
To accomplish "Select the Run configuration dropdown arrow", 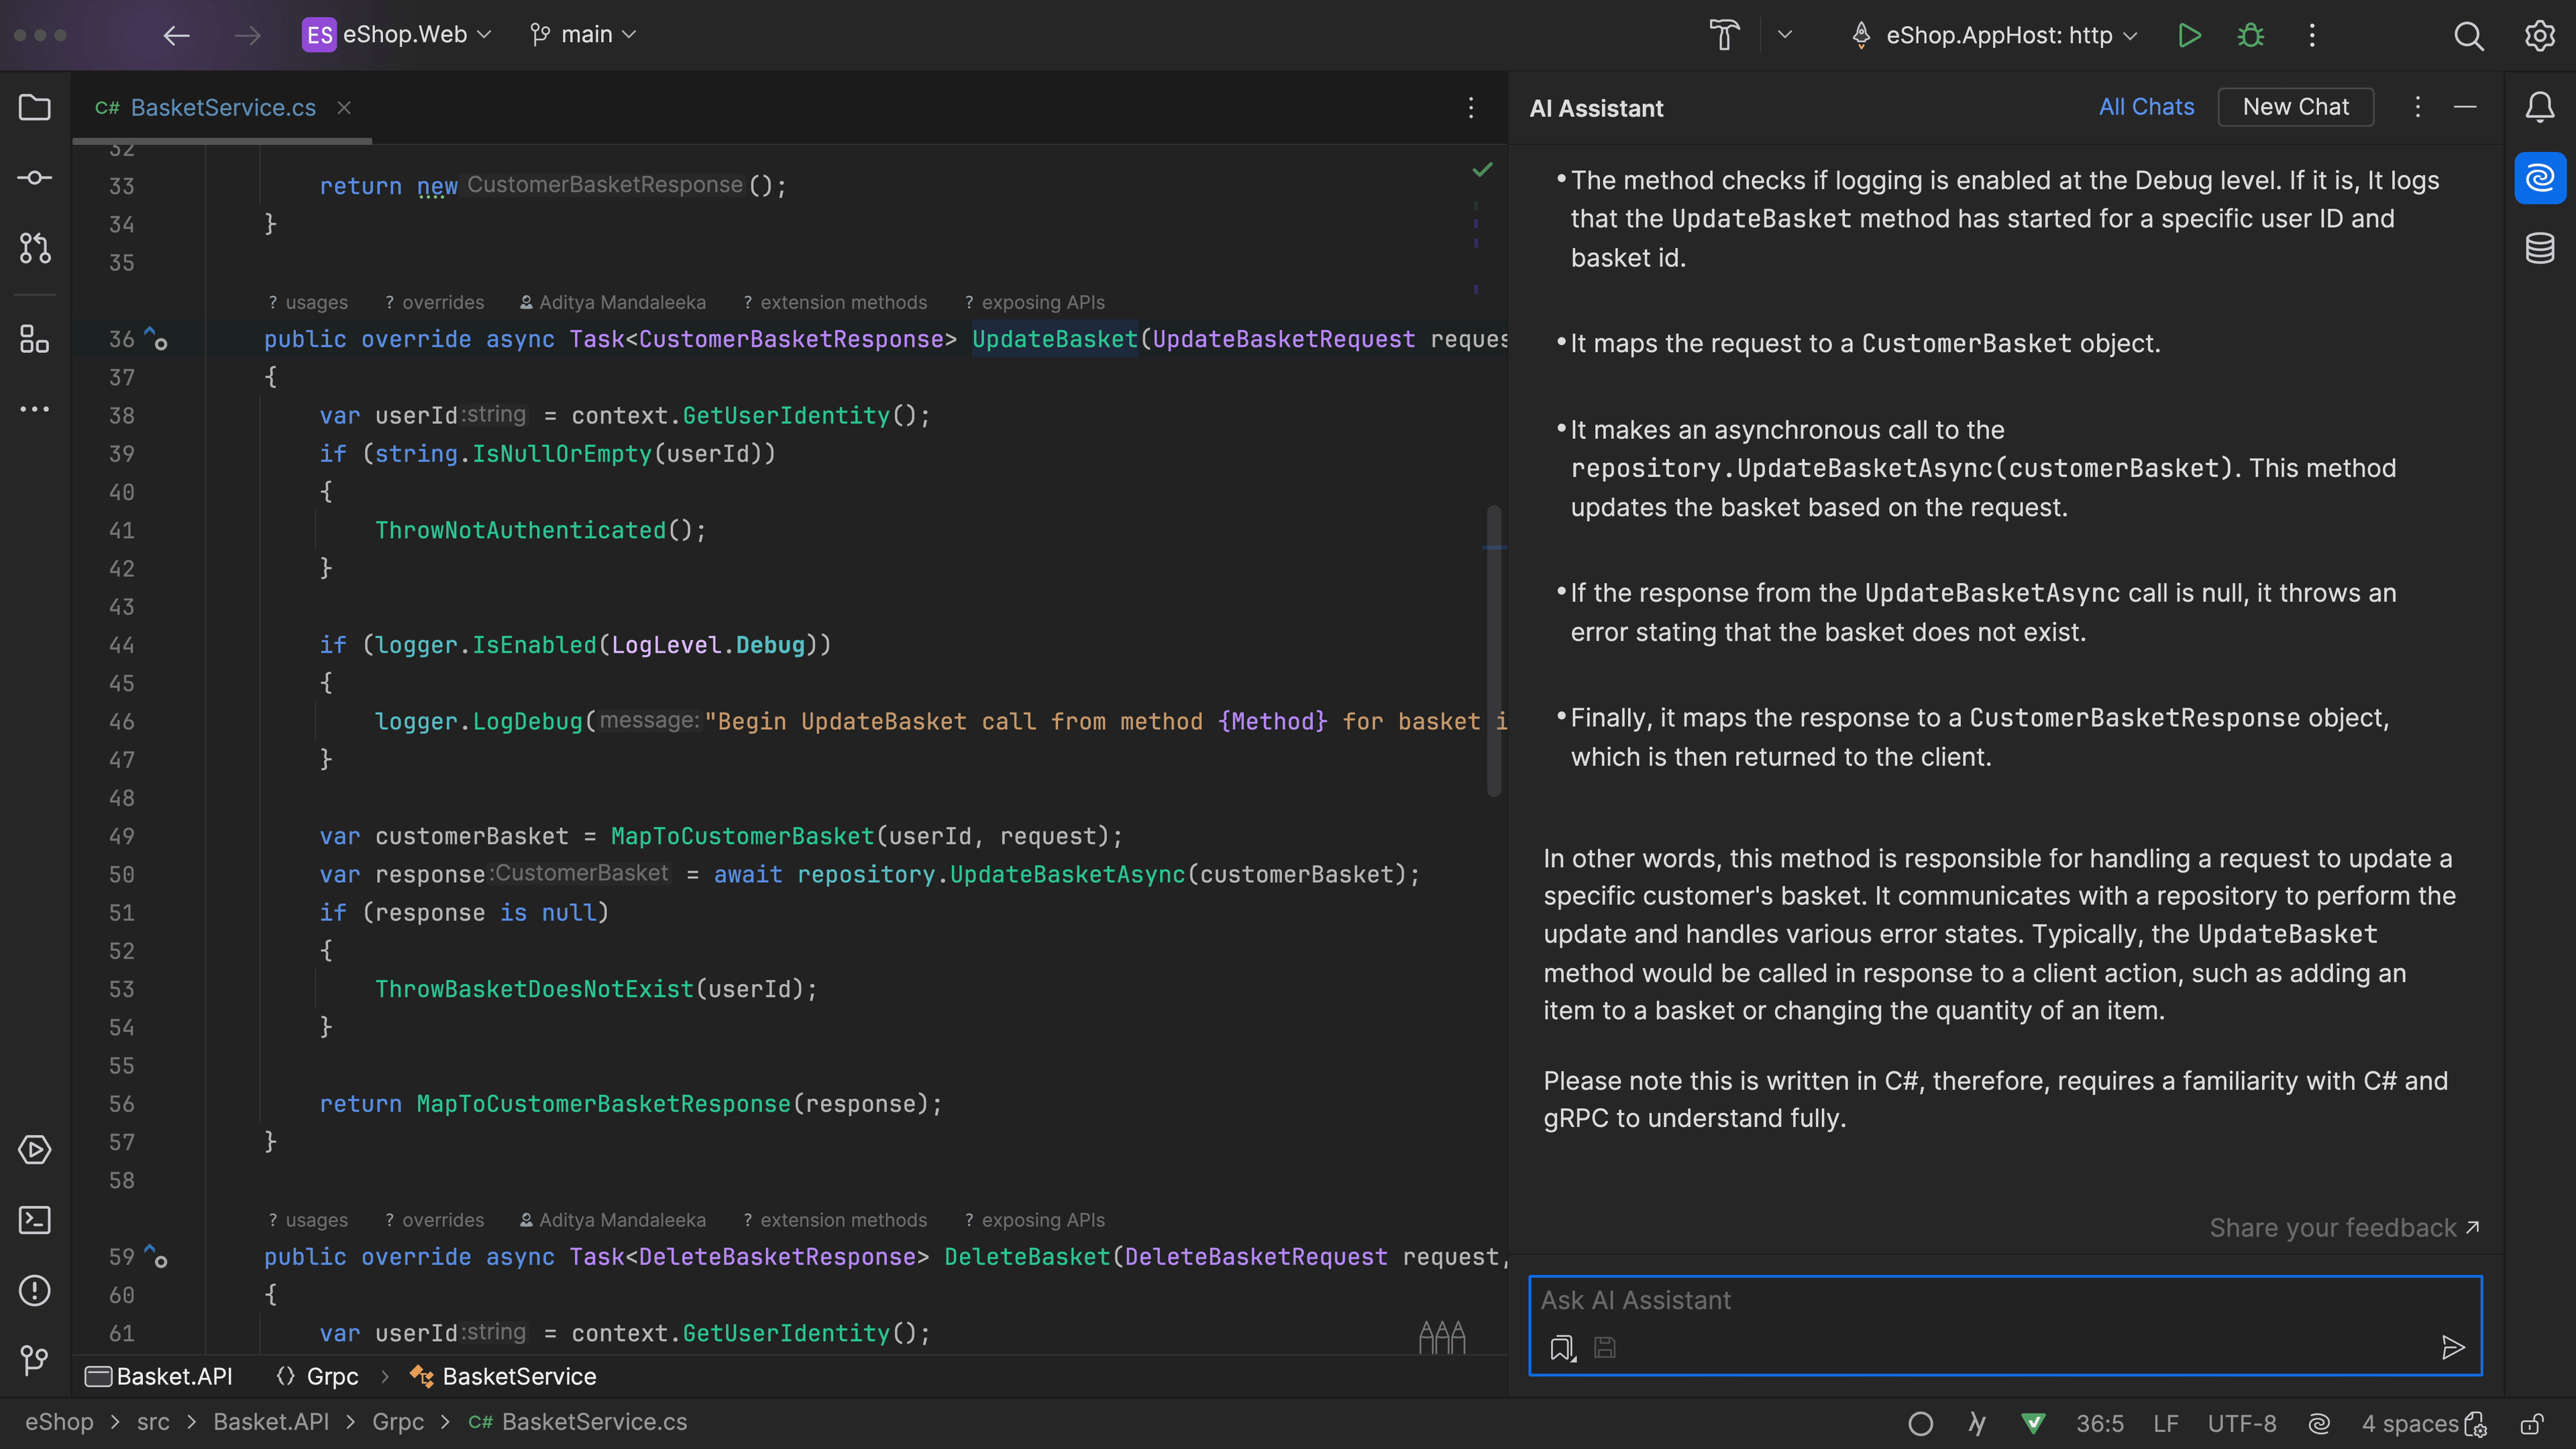I will (x=2129, y=34).
